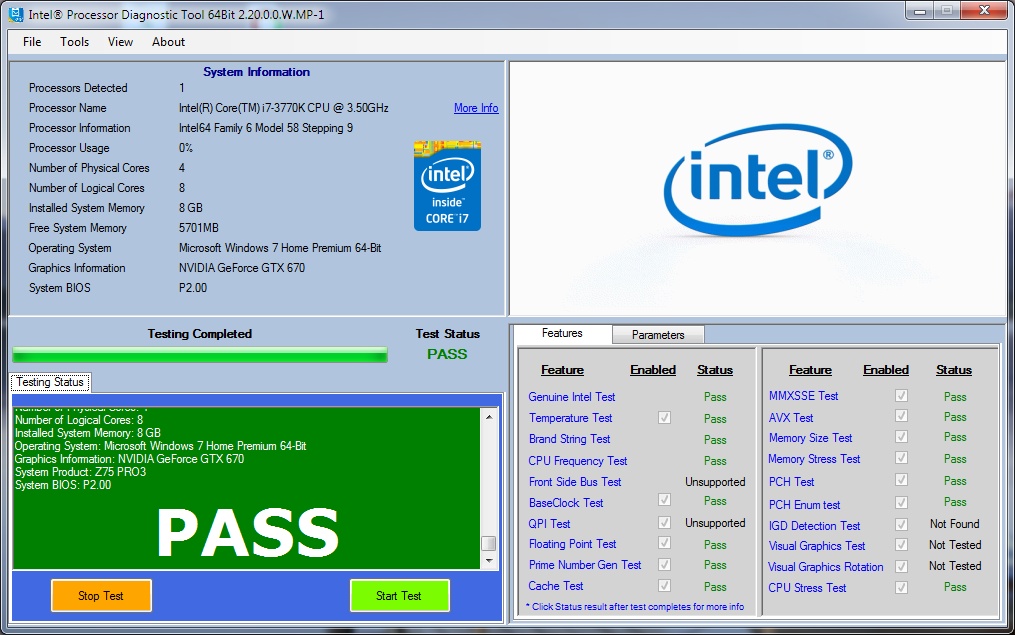Toggle the QPI Test checkbox

tap(664, 522)
